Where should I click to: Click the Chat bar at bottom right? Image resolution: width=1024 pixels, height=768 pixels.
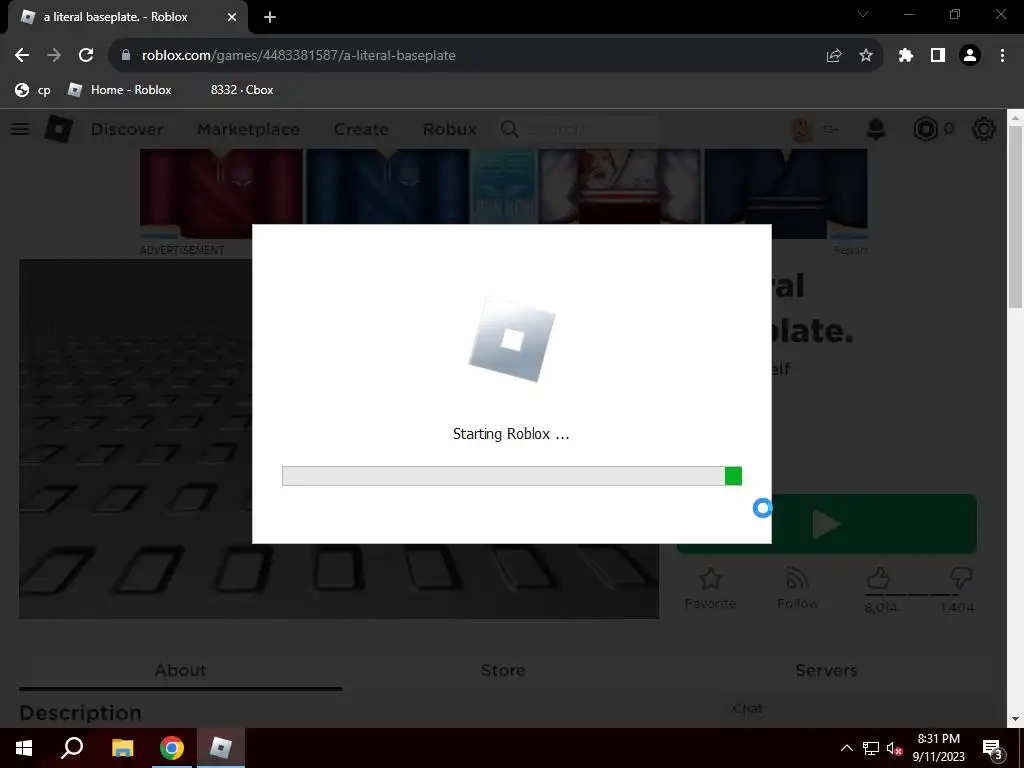[x=856, y=709]
